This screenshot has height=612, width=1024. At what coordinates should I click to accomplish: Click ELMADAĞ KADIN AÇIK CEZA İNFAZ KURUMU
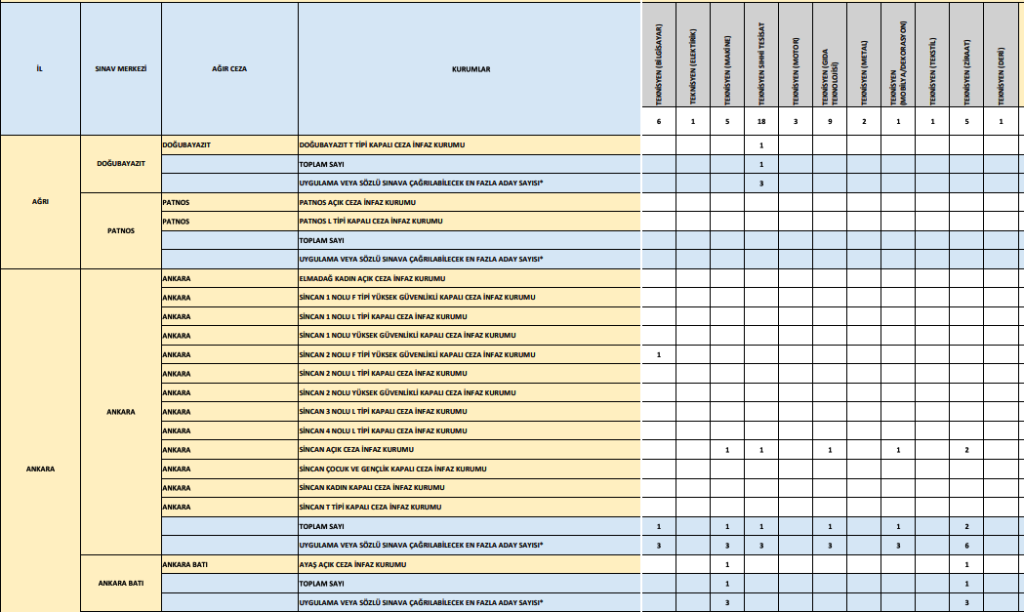[372, 279]
